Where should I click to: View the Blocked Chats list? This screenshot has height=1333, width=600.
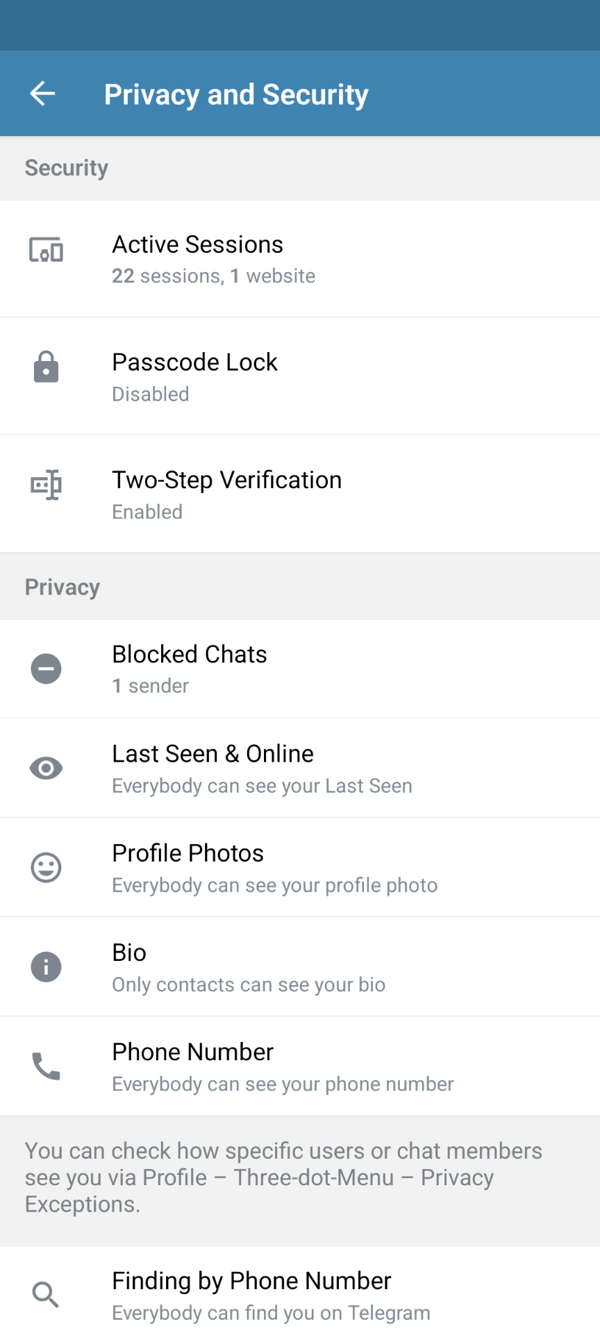[300, 668]
